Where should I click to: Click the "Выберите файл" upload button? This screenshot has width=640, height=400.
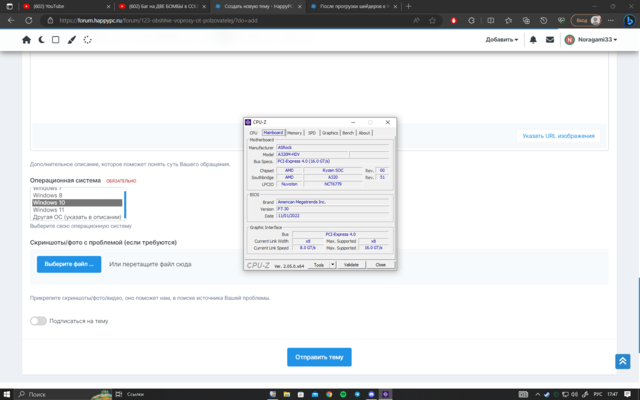69,264
